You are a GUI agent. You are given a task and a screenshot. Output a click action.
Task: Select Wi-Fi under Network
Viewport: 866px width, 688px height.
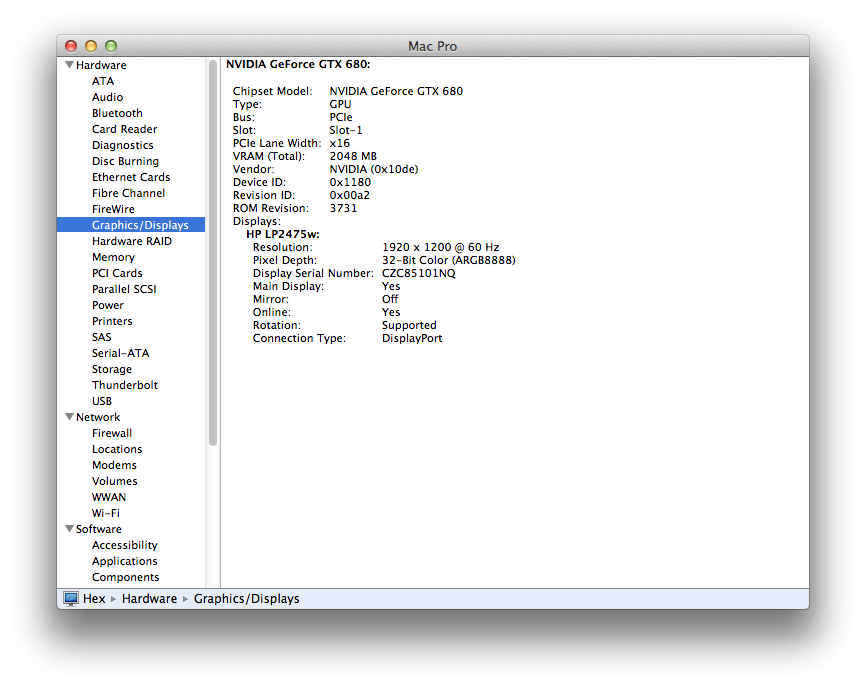[105, 514]
